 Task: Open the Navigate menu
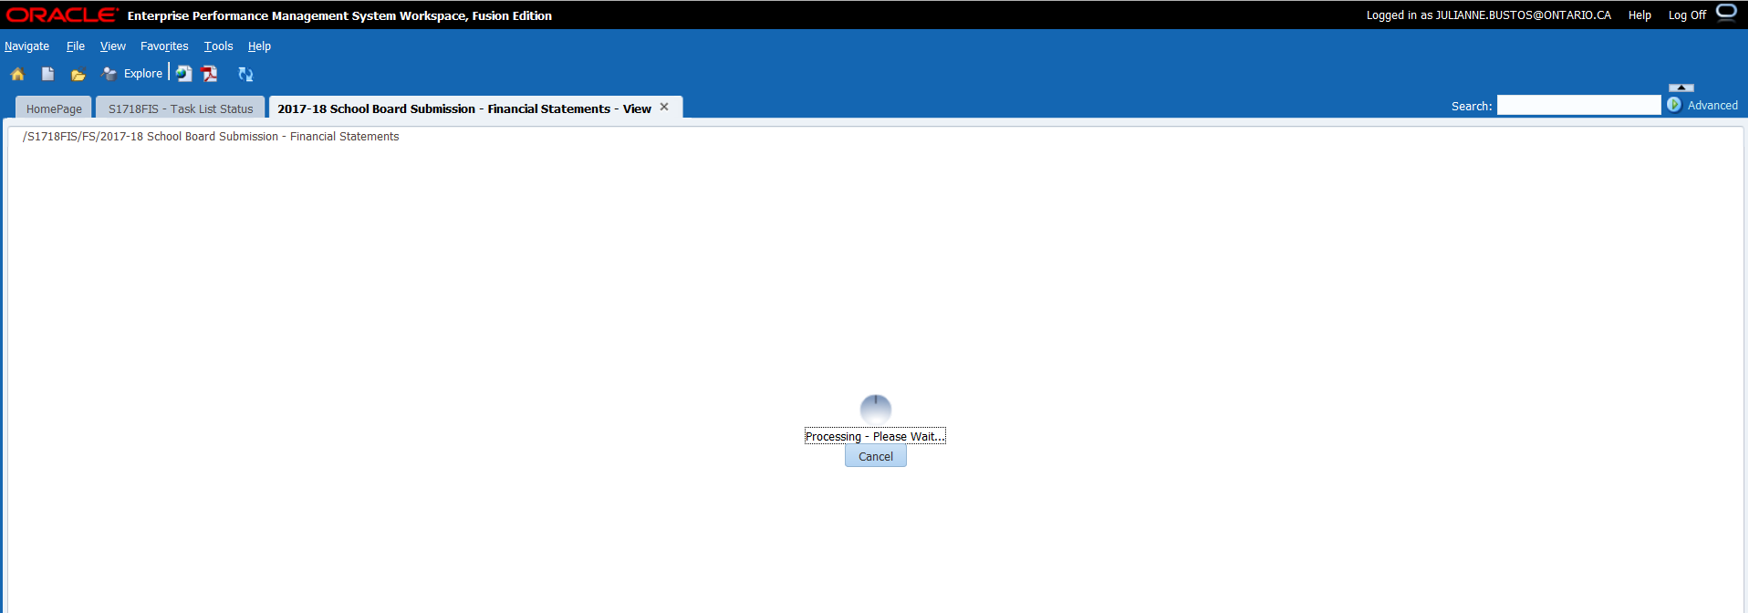[27, 46]
